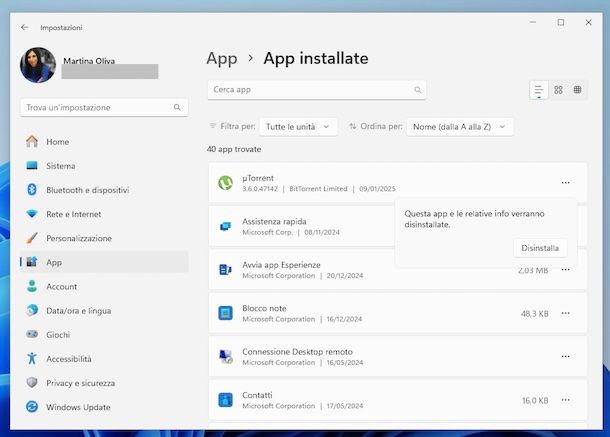The width and height of the screenshot is (610, 437).
Task: Open Bluetooth e dispositivi section
Action: click(x=104, y=190)
